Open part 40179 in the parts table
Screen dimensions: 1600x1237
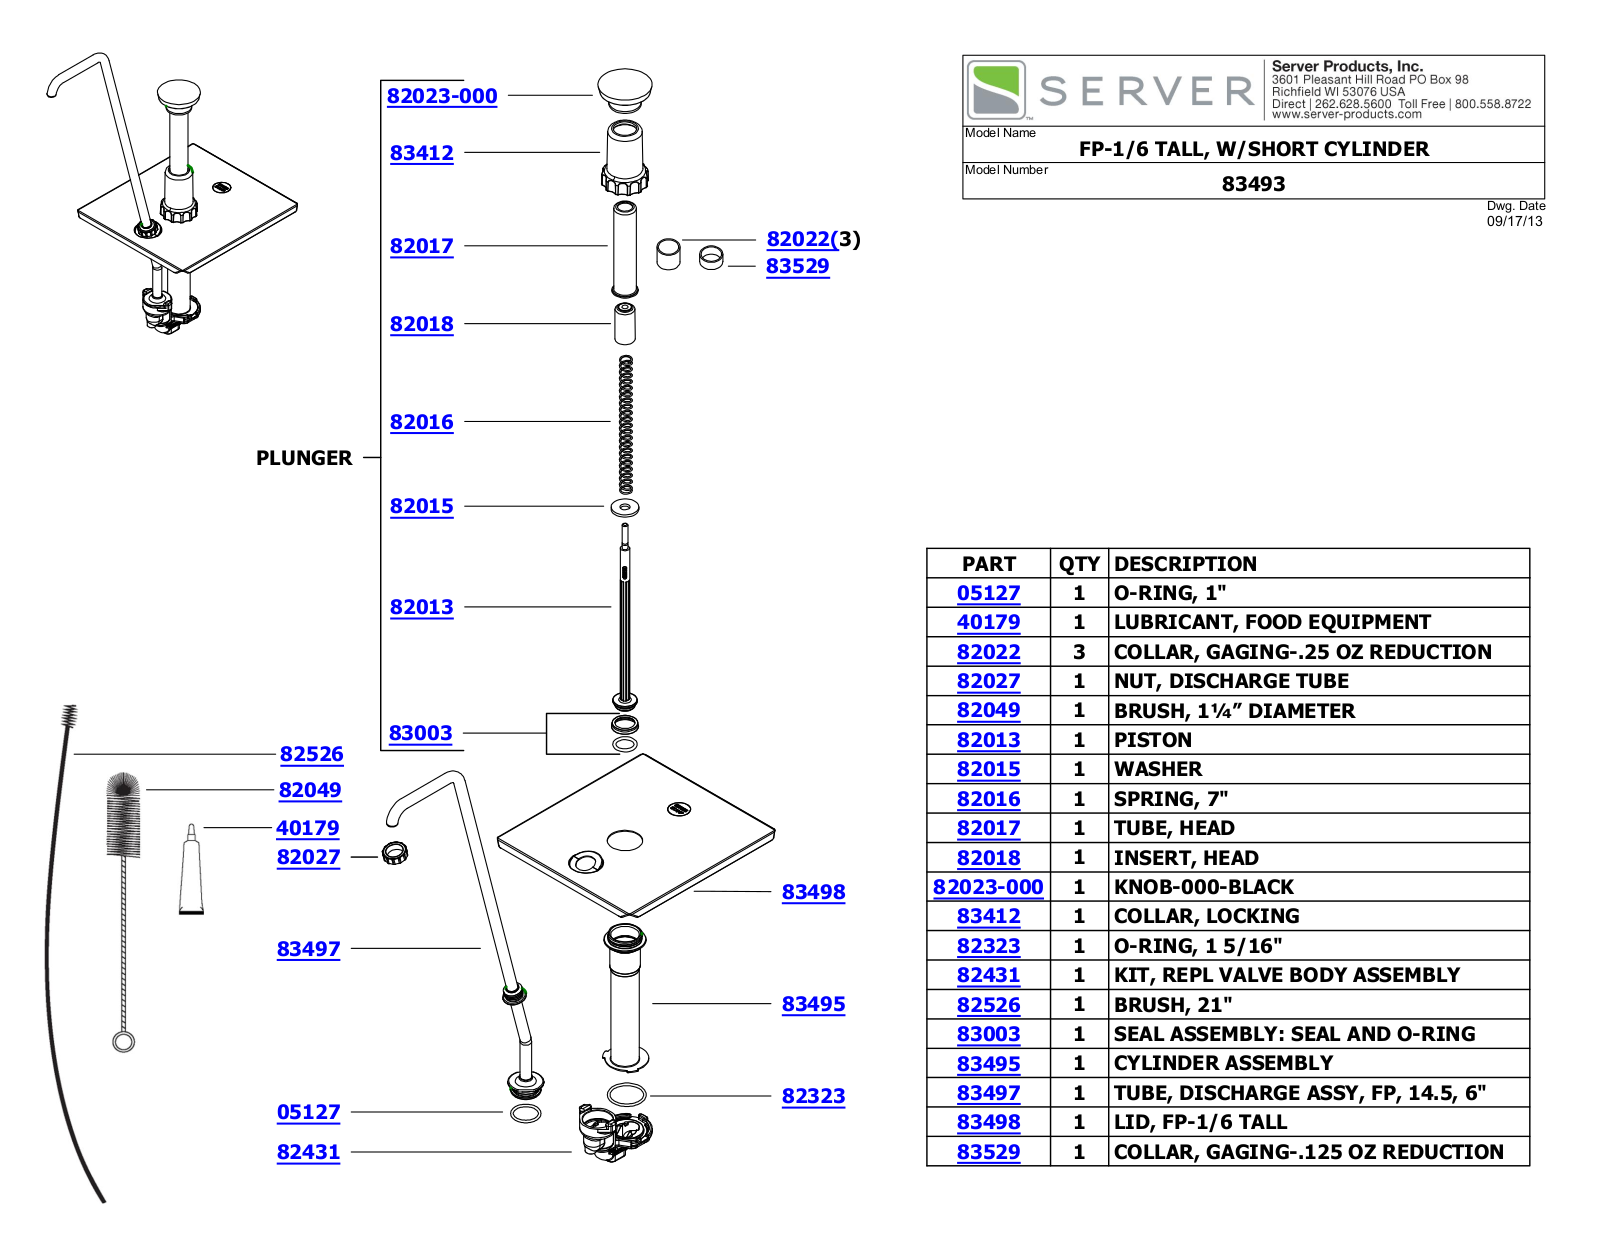coord(989,622)
